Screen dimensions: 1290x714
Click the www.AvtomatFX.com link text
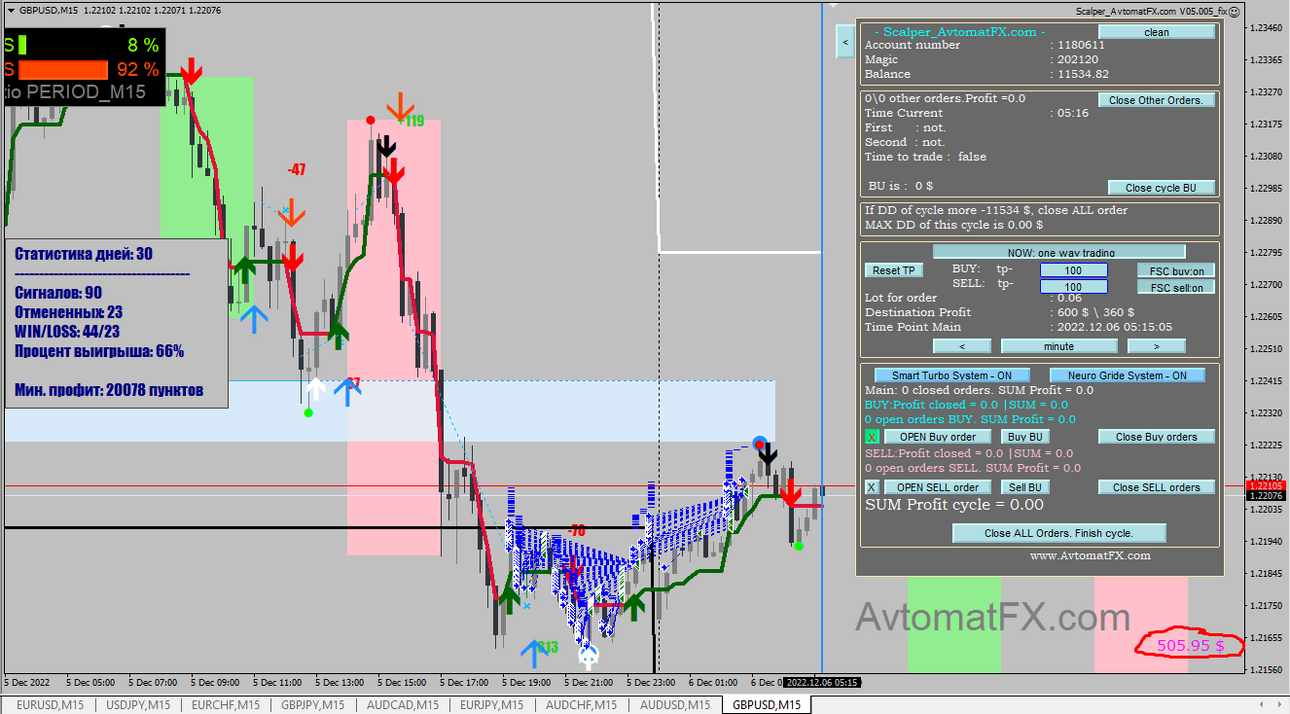tap(1090, 555)
